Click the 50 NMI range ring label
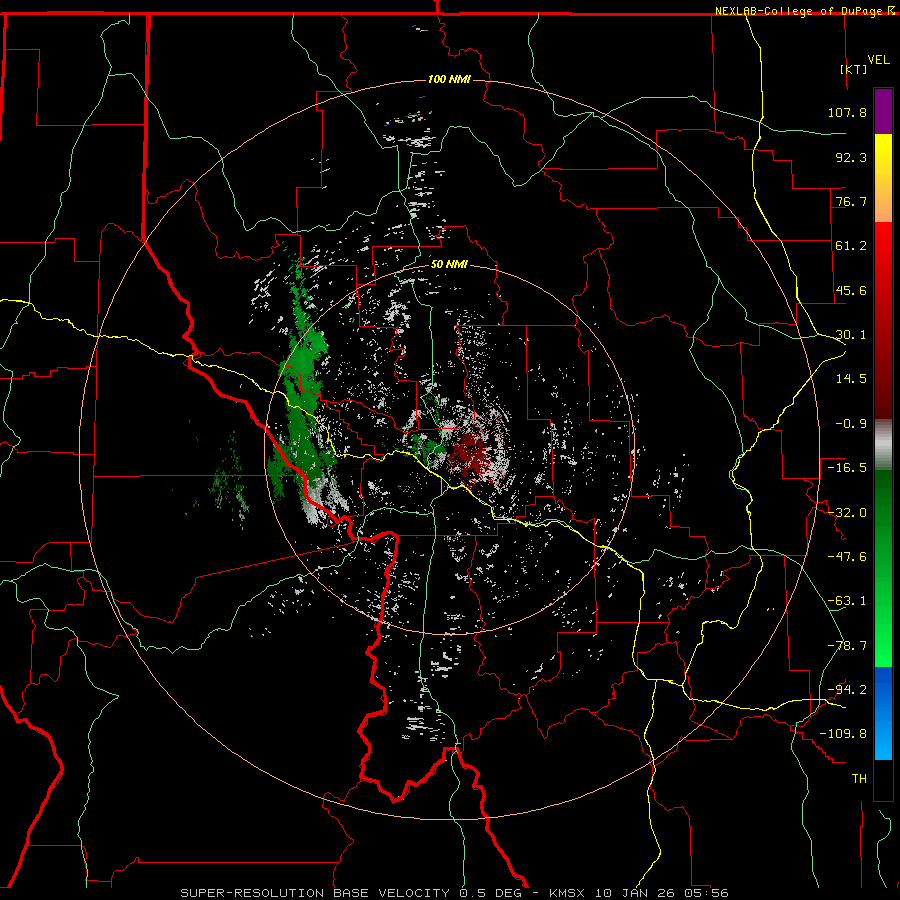Screen dimensions: 900x900 [449, 264]
